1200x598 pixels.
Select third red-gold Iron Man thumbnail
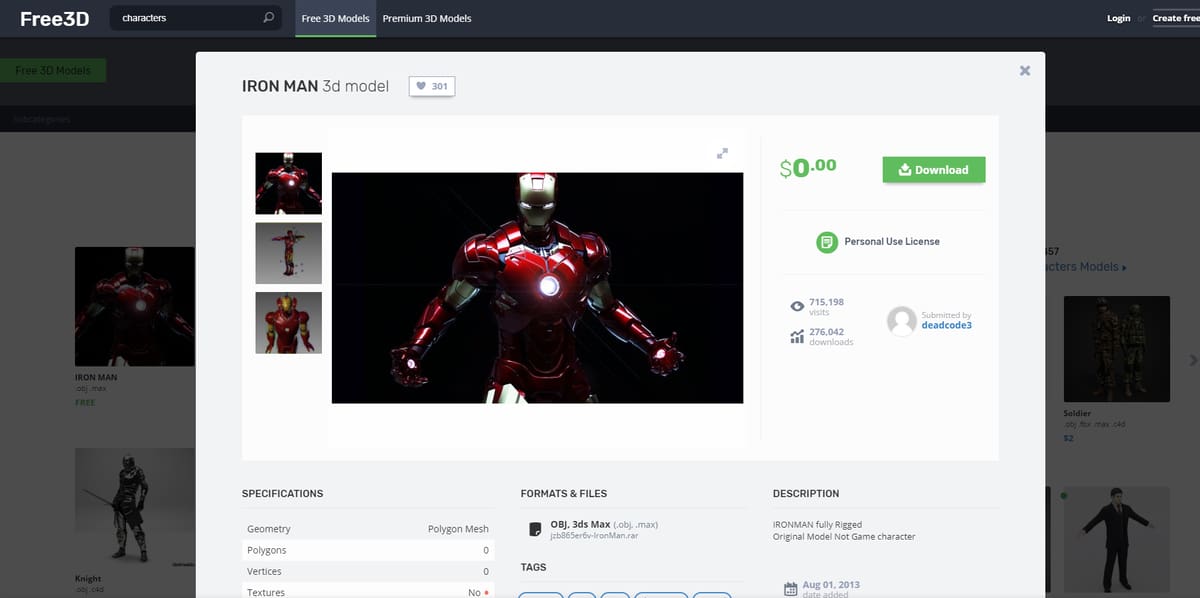point(289,322)
